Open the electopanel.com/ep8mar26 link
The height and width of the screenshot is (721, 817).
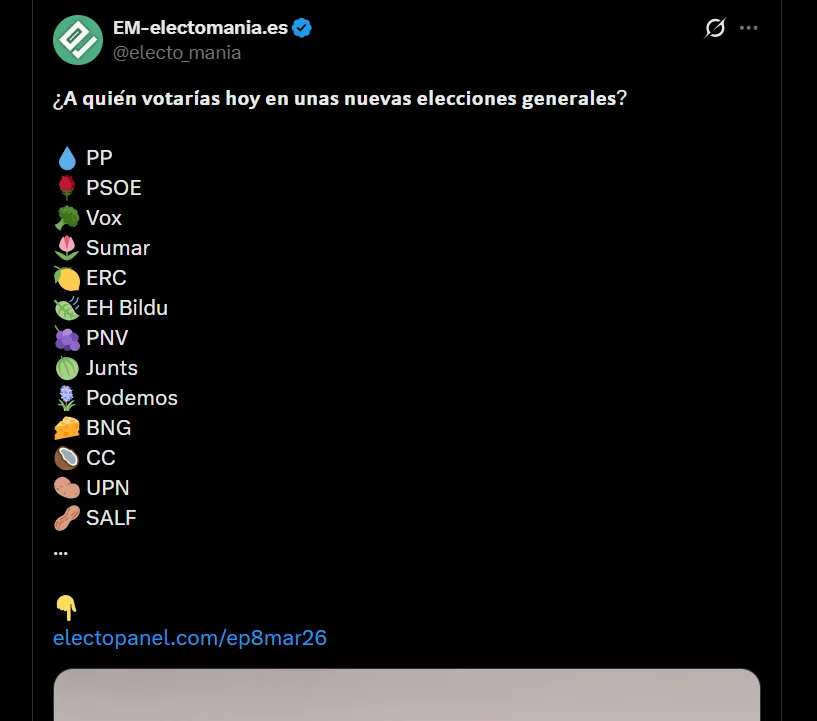tap(189, 637)
